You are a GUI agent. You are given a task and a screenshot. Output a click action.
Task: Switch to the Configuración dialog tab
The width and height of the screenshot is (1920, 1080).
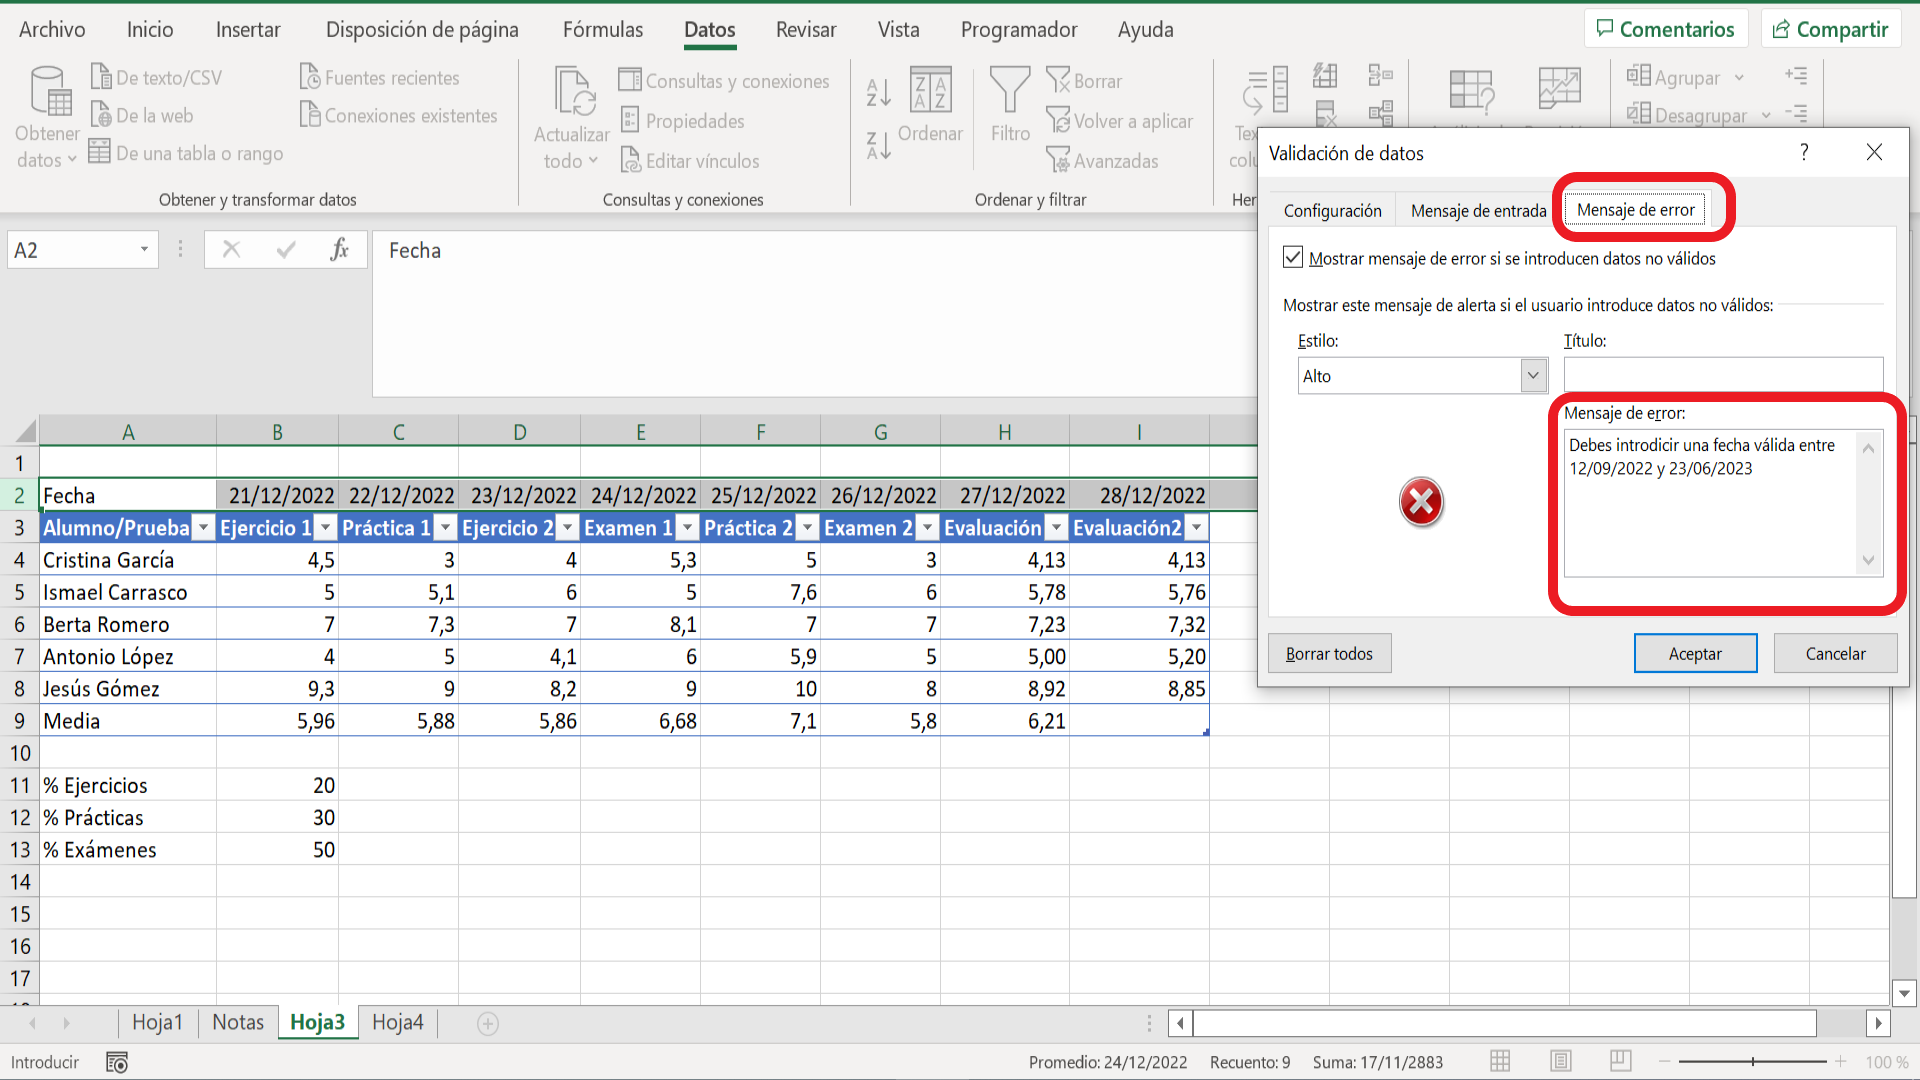tap(1333, 211)
